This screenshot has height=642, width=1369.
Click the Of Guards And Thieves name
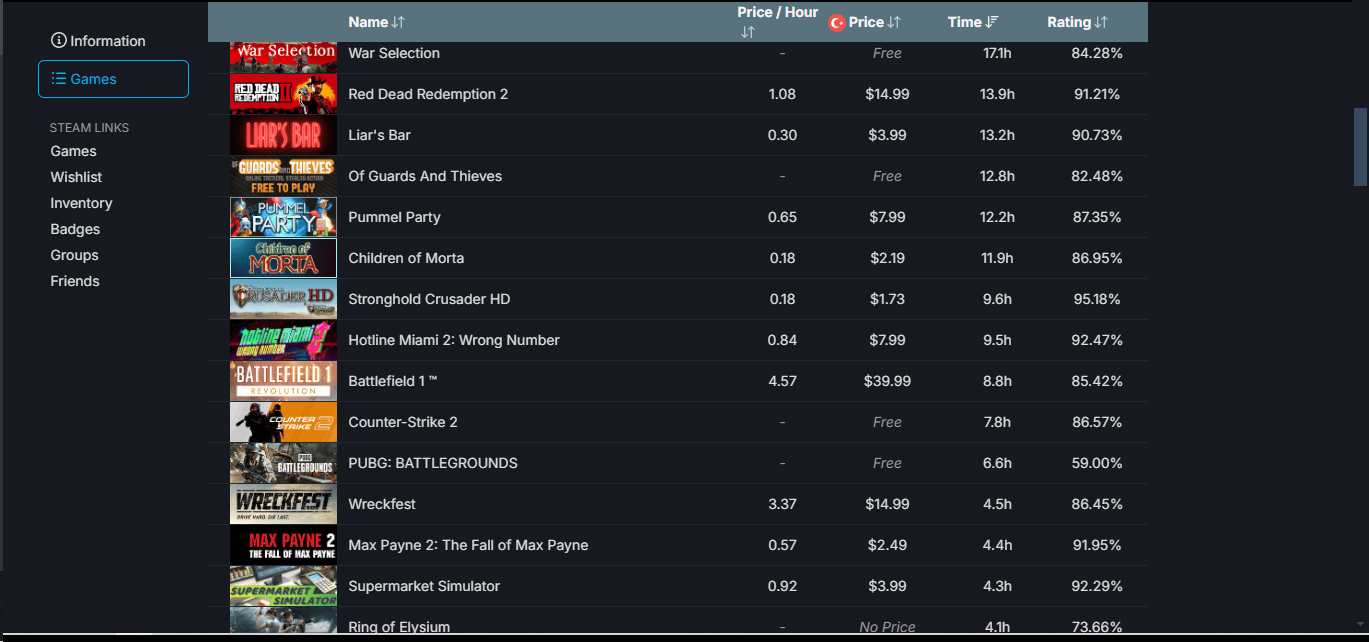coord(425,176)
